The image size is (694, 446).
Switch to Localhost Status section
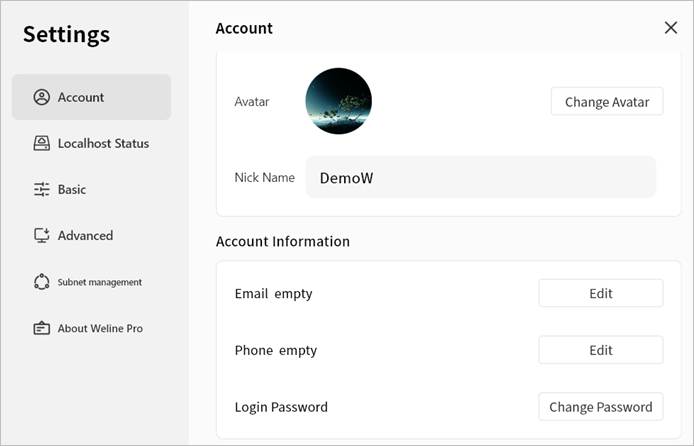click(103, 143)
